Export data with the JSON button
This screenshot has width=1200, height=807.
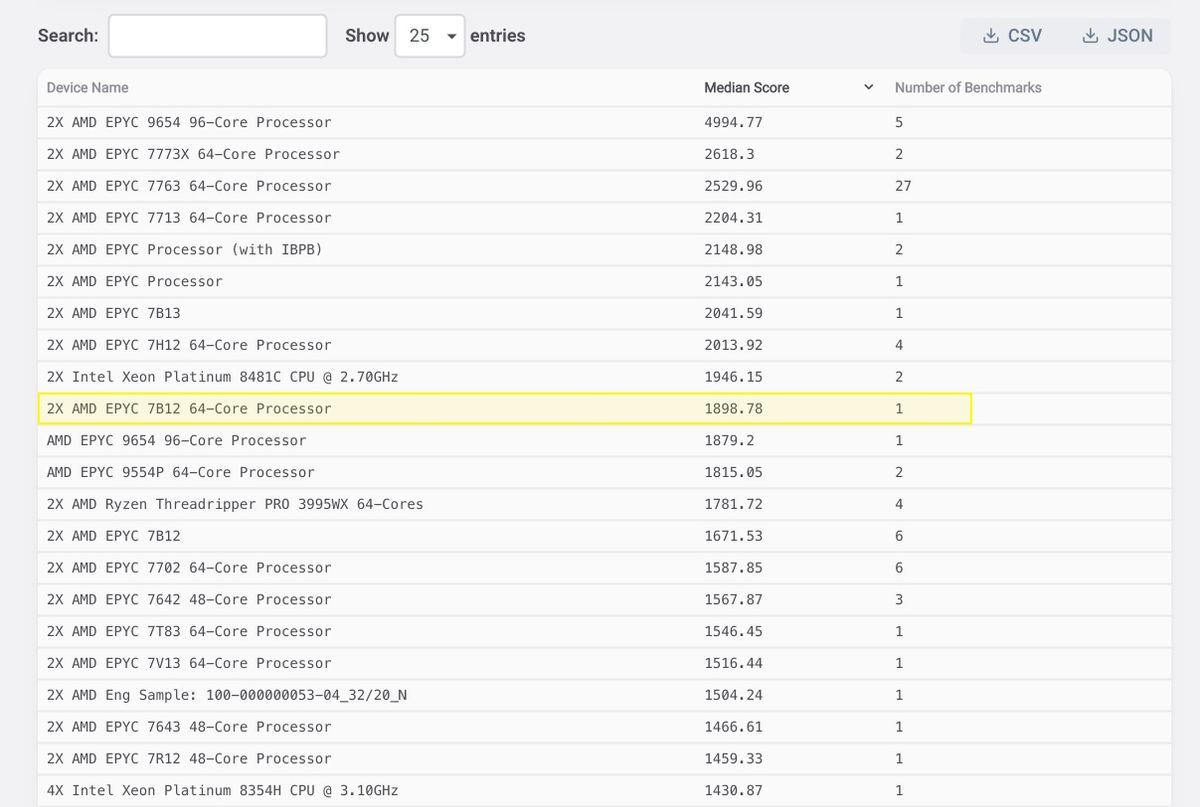point(1117,36)
